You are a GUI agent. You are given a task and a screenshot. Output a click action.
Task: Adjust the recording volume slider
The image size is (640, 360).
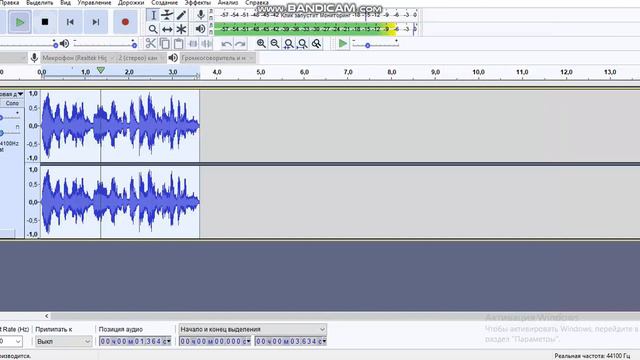click(x=29, y=44)
